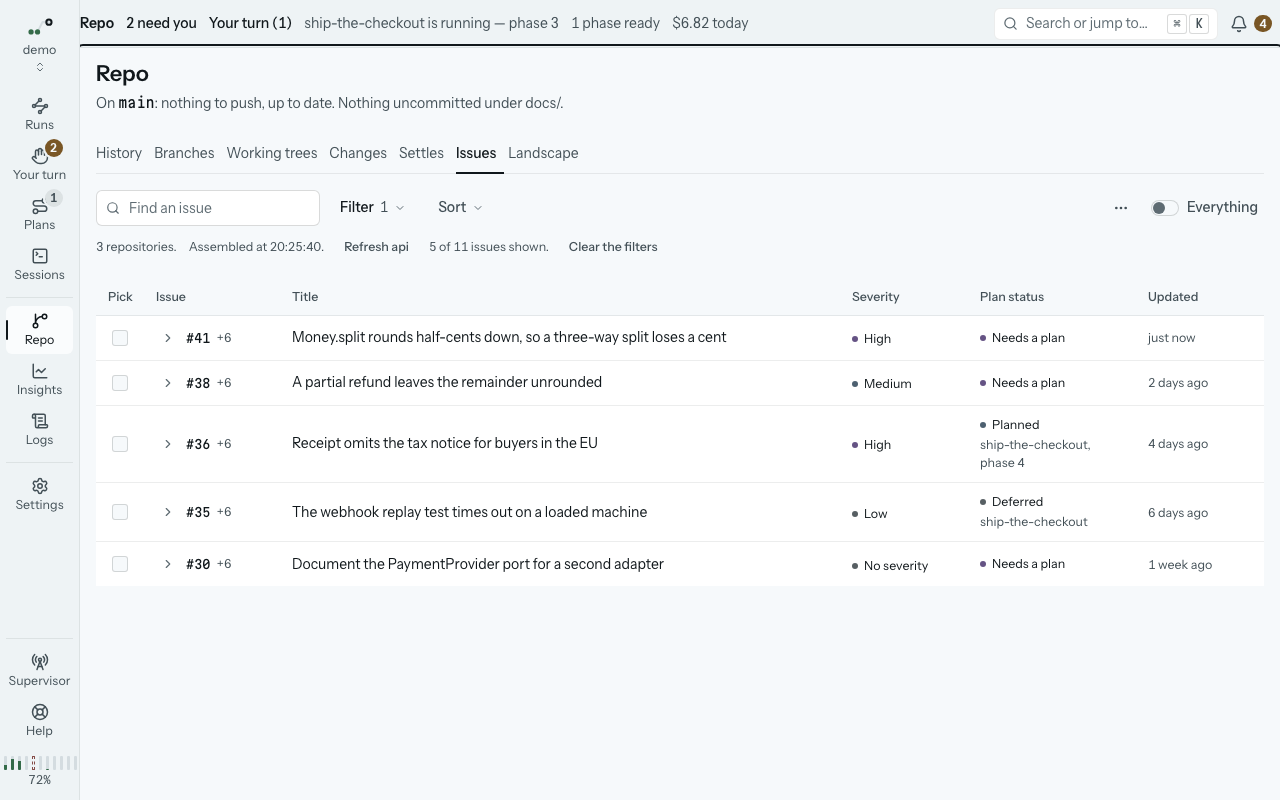This screenshot has height=800, width=1280.
Task: Click the Search or jump to box
Action: click(x=1105, y=23)
